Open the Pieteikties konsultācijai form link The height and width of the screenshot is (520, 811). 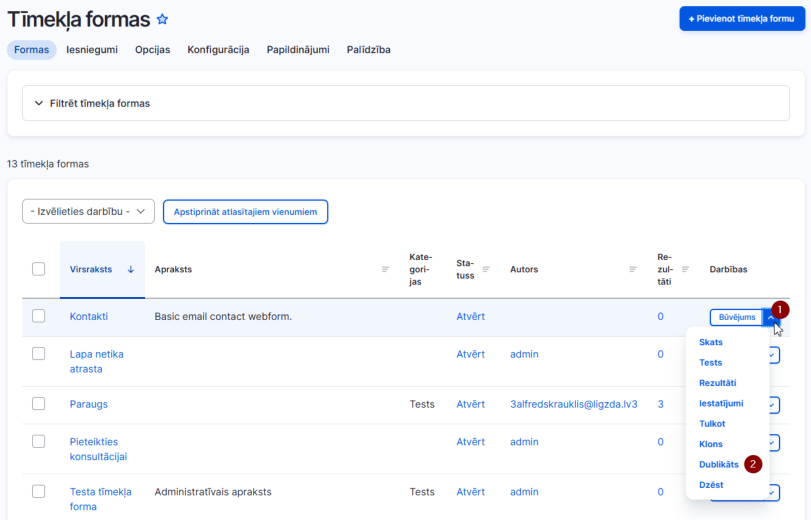98,449
